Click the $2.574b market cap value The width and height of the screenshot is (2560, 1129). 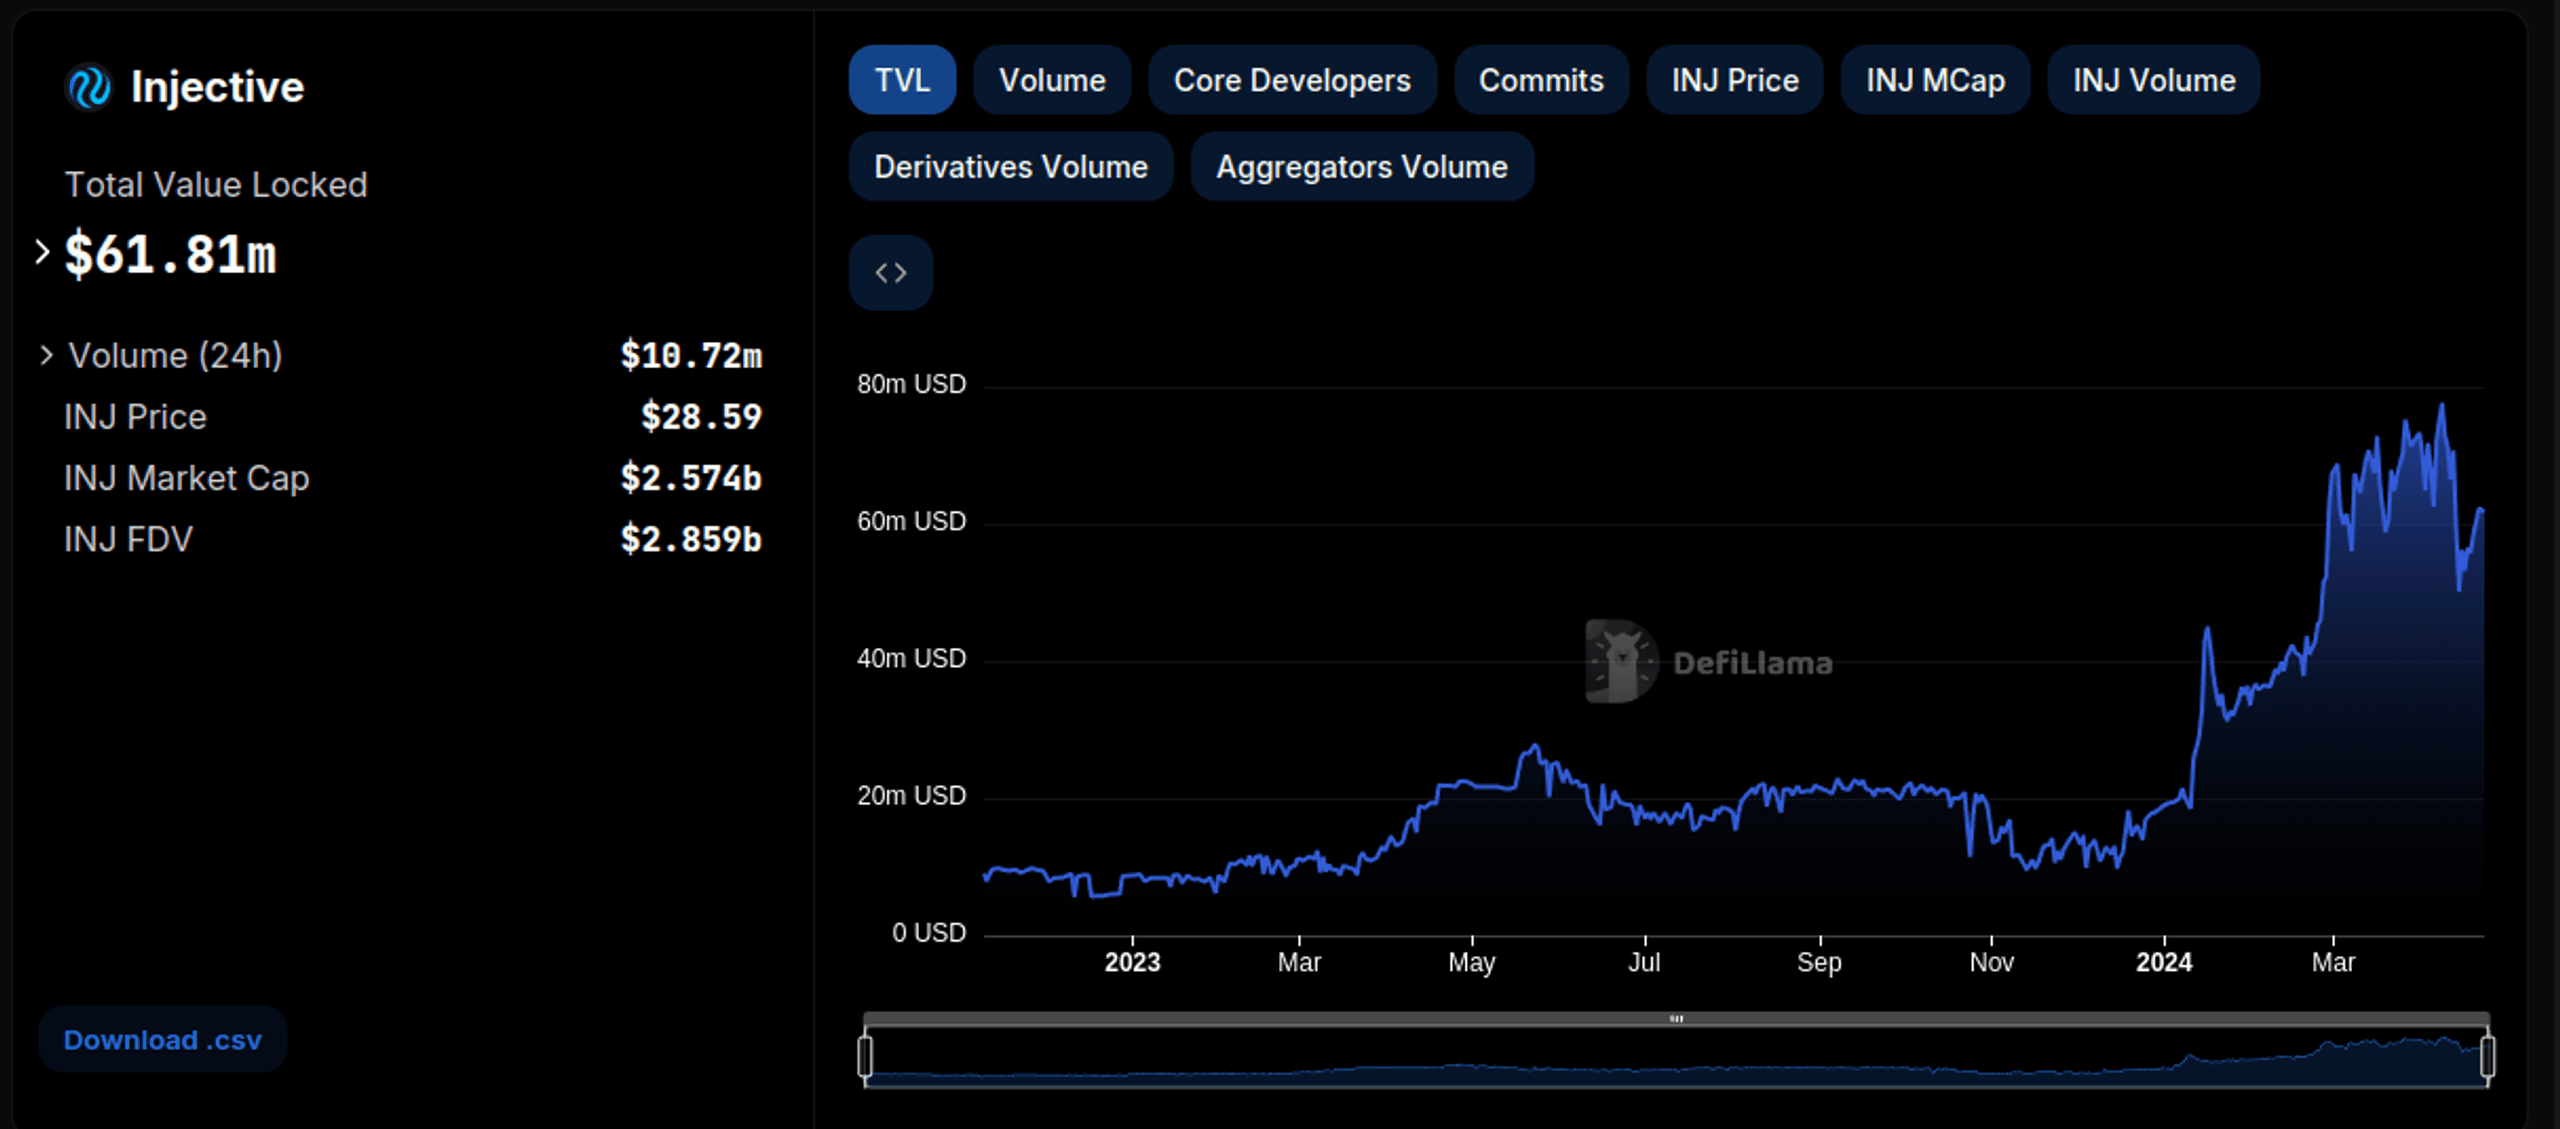pyautogui.click(x=691, y=478)
